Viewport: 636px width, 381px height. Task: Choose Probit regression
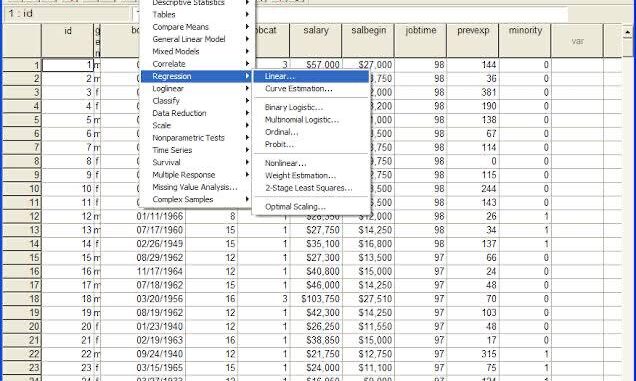point(311,144)
